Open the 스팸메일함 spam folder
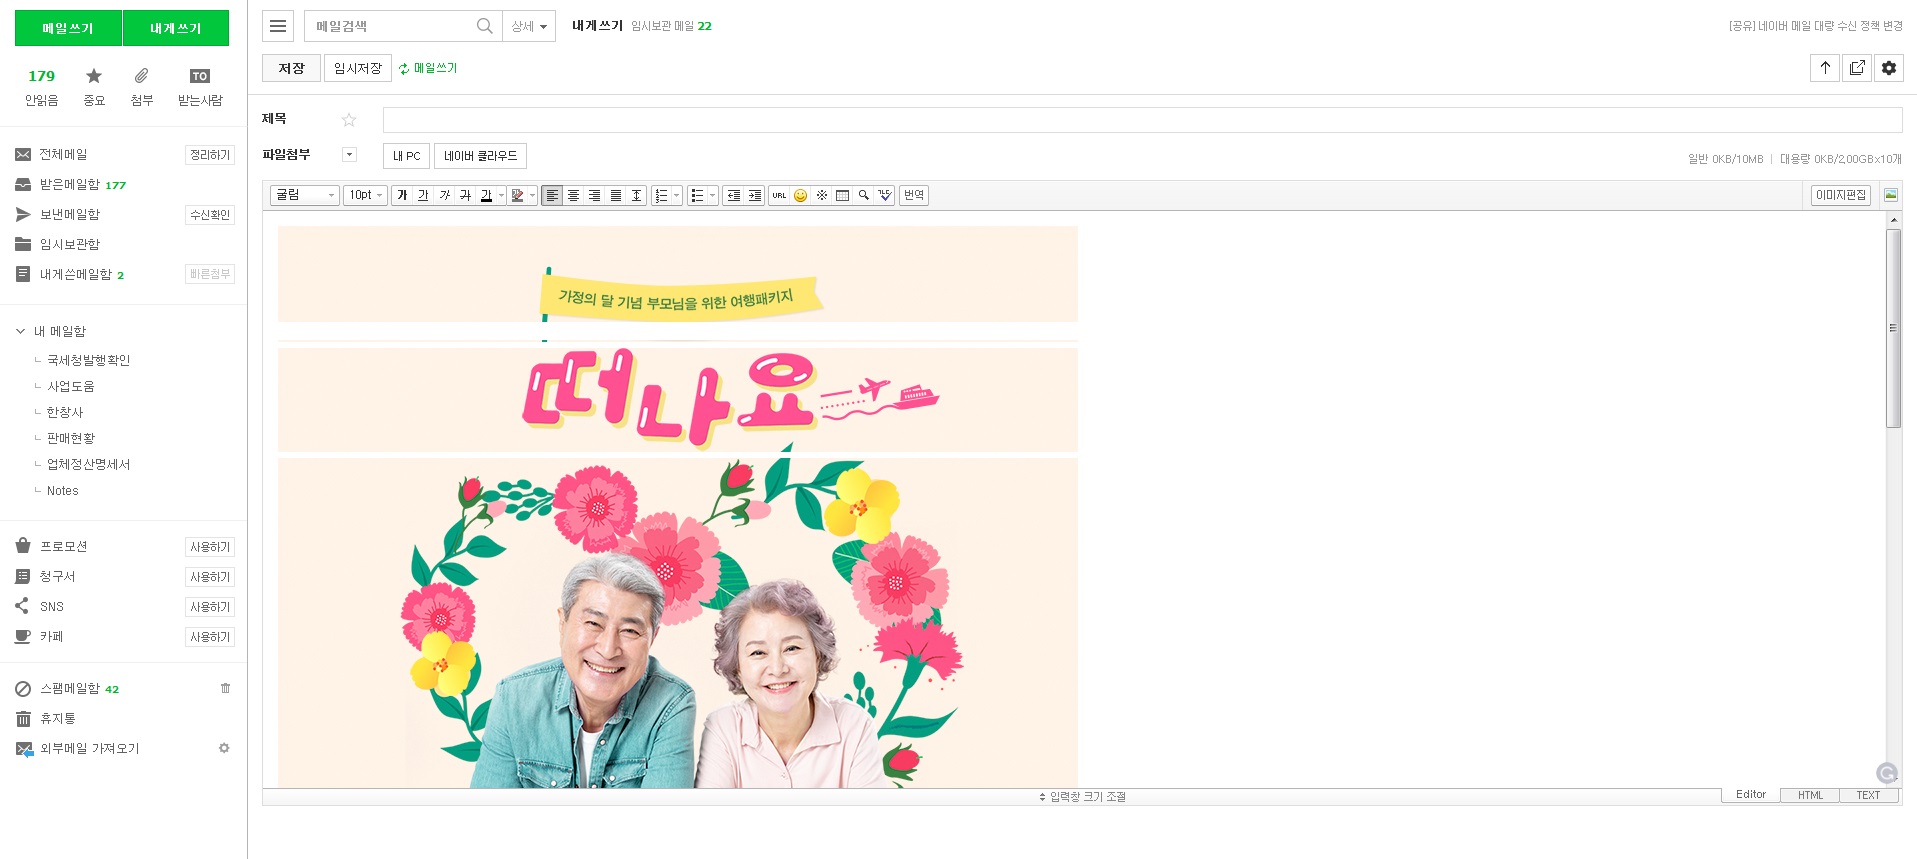 coord(68,689)
